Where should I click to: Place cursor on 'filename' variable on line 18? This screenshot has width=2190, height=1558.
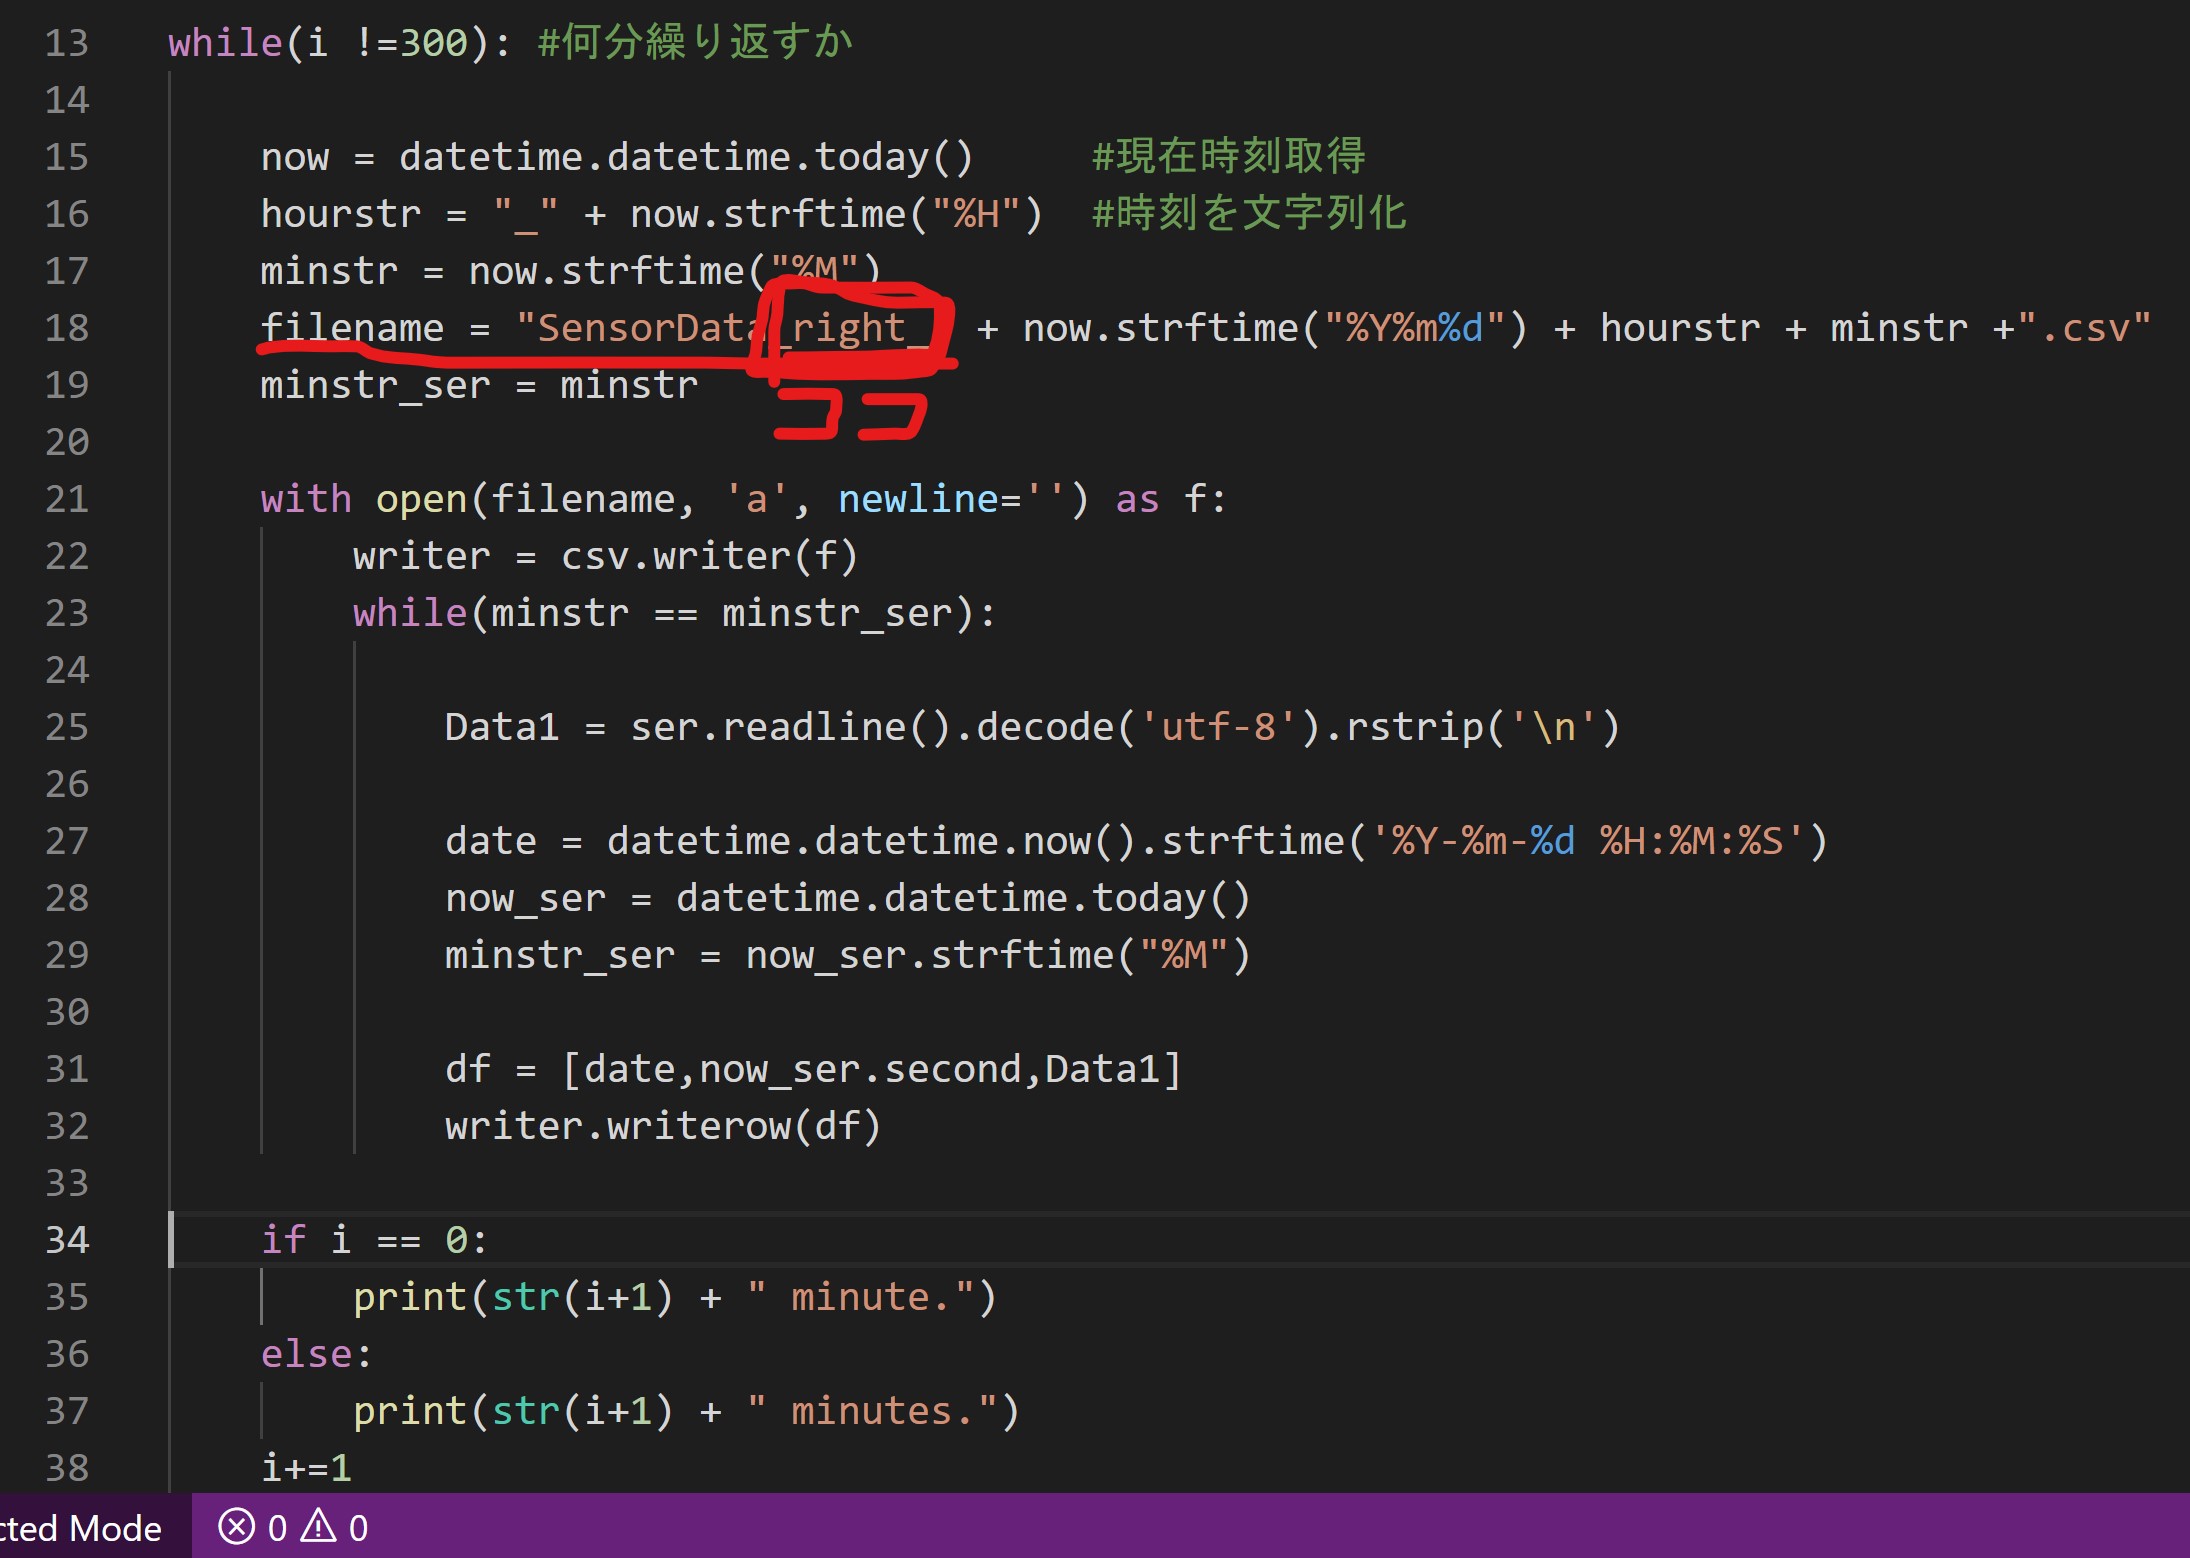coord(352,328)
